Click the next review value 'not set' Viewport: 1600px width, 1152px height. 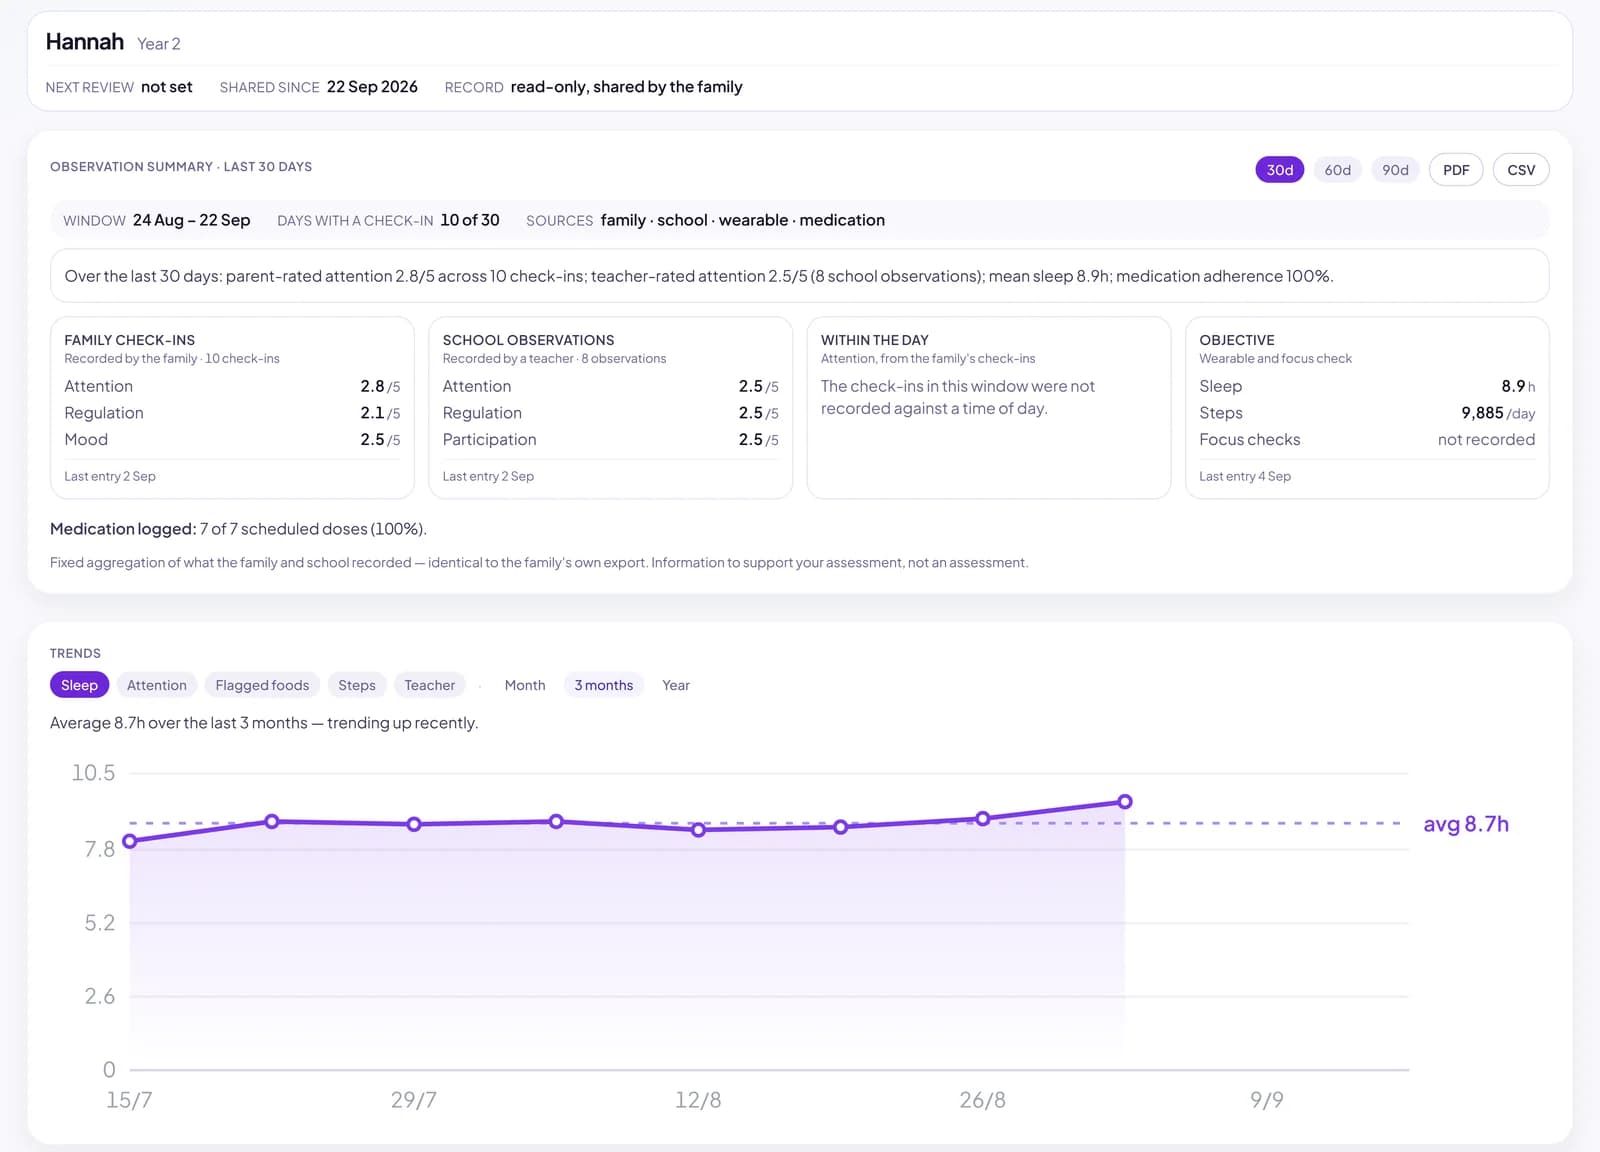click(x=167, y=87)
